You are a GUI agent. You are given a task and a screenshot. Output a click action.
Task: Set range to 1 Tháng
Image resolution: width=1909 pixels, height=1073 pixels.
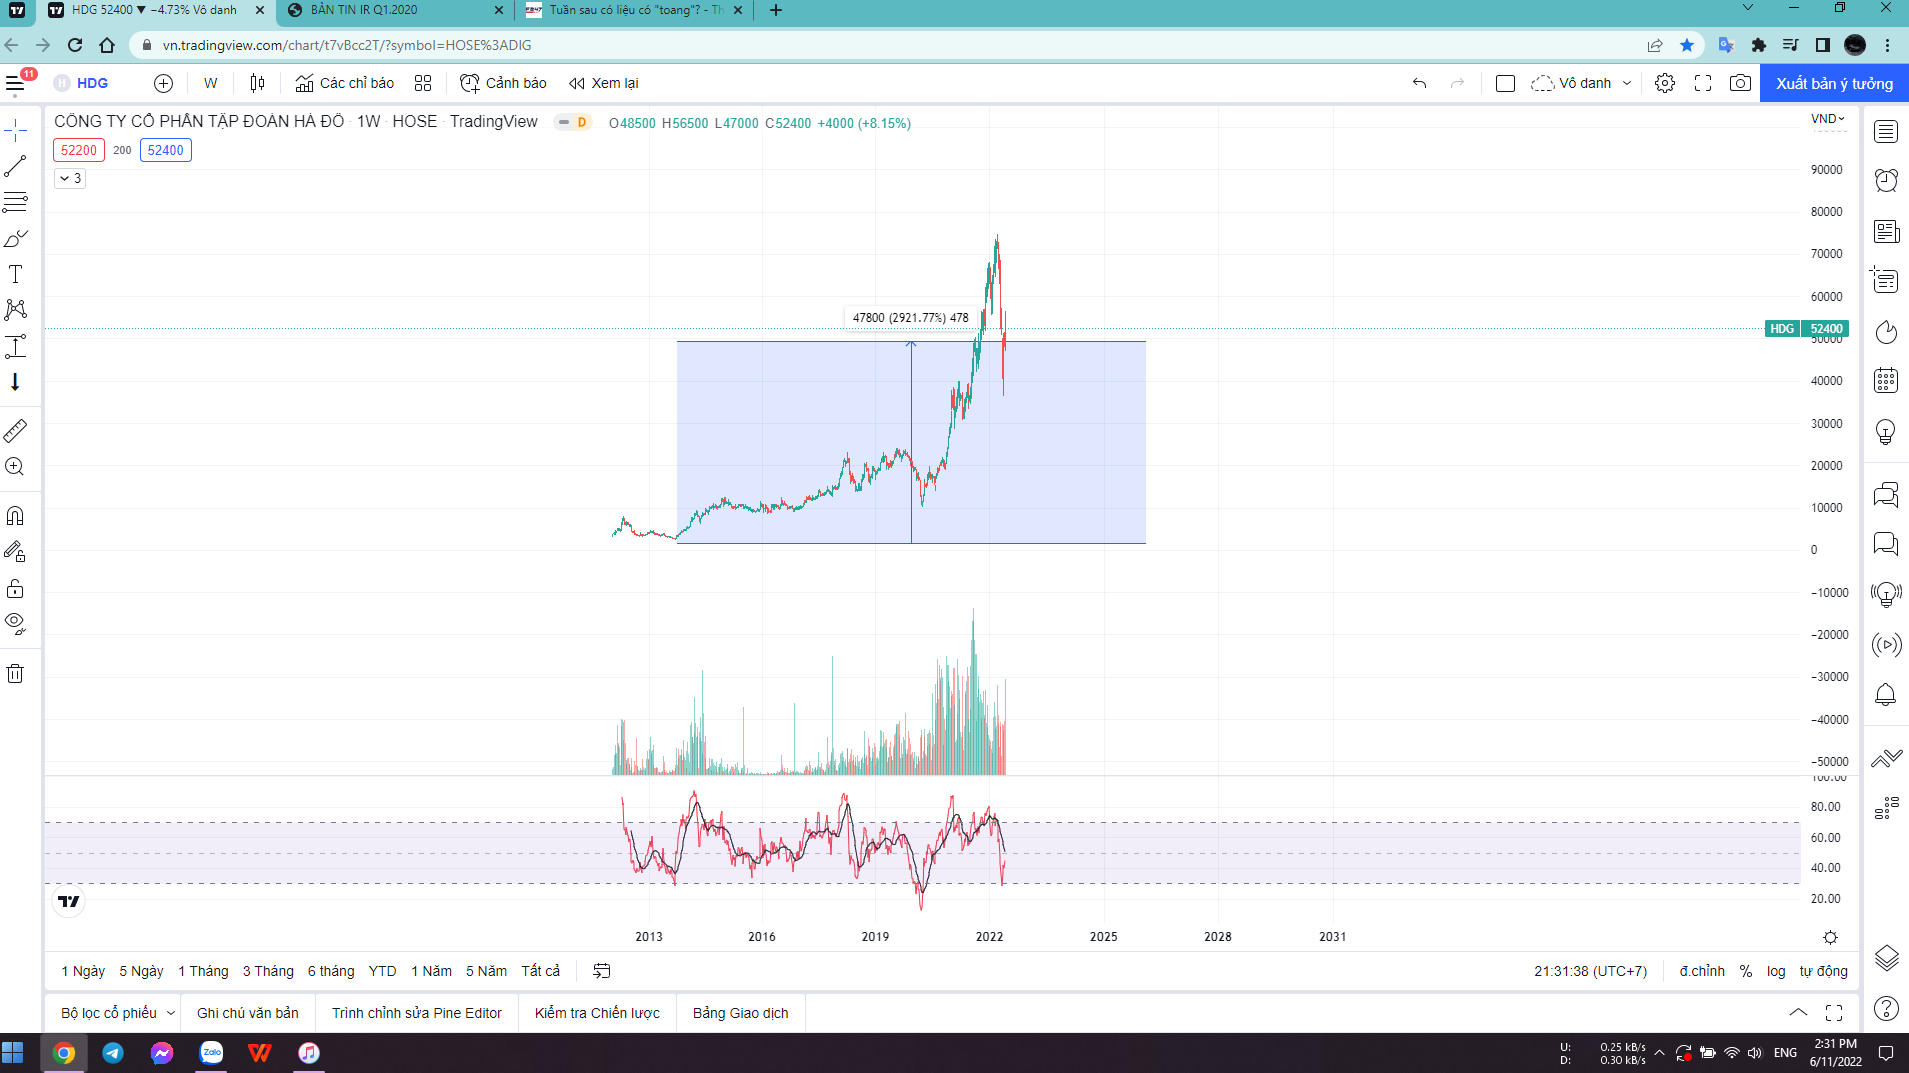pos(203,971)
